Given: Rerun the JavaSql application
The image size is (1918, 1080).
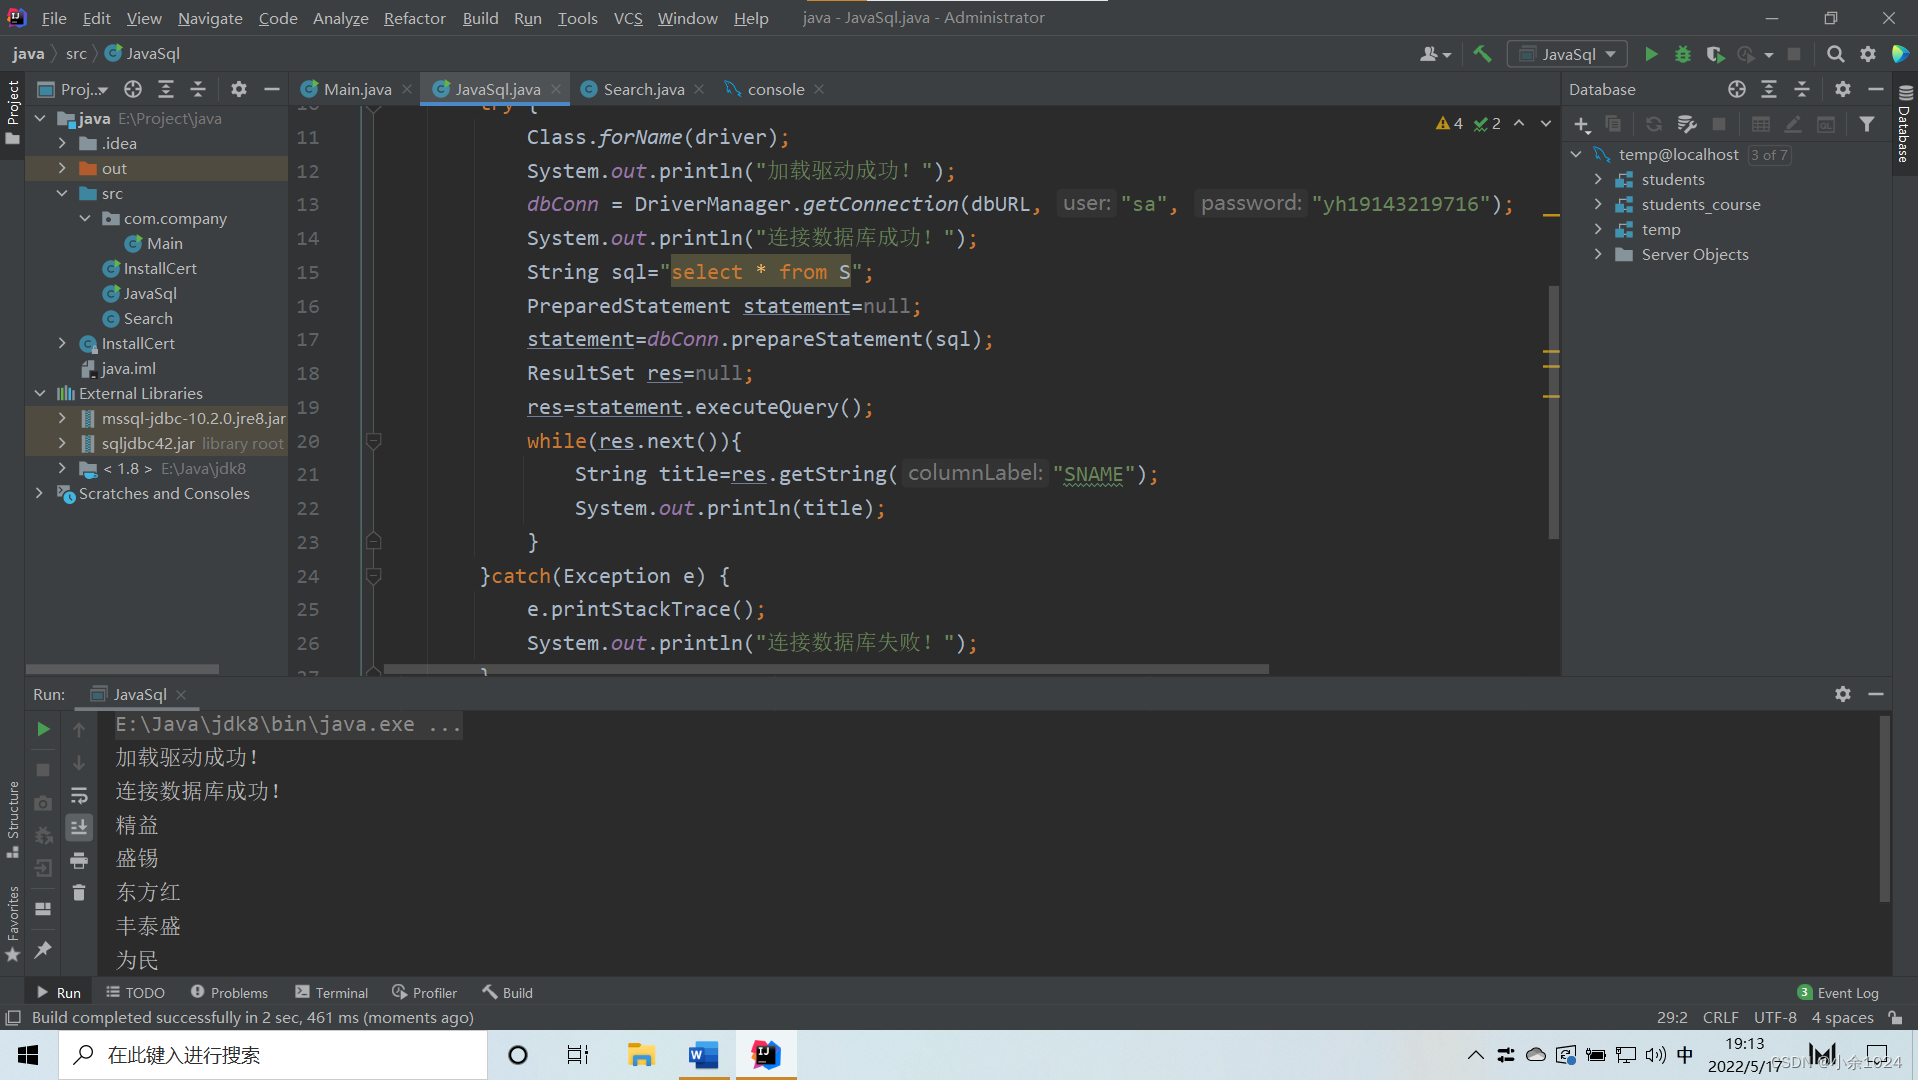Looking at the screenshot, I should pos(43,729).
